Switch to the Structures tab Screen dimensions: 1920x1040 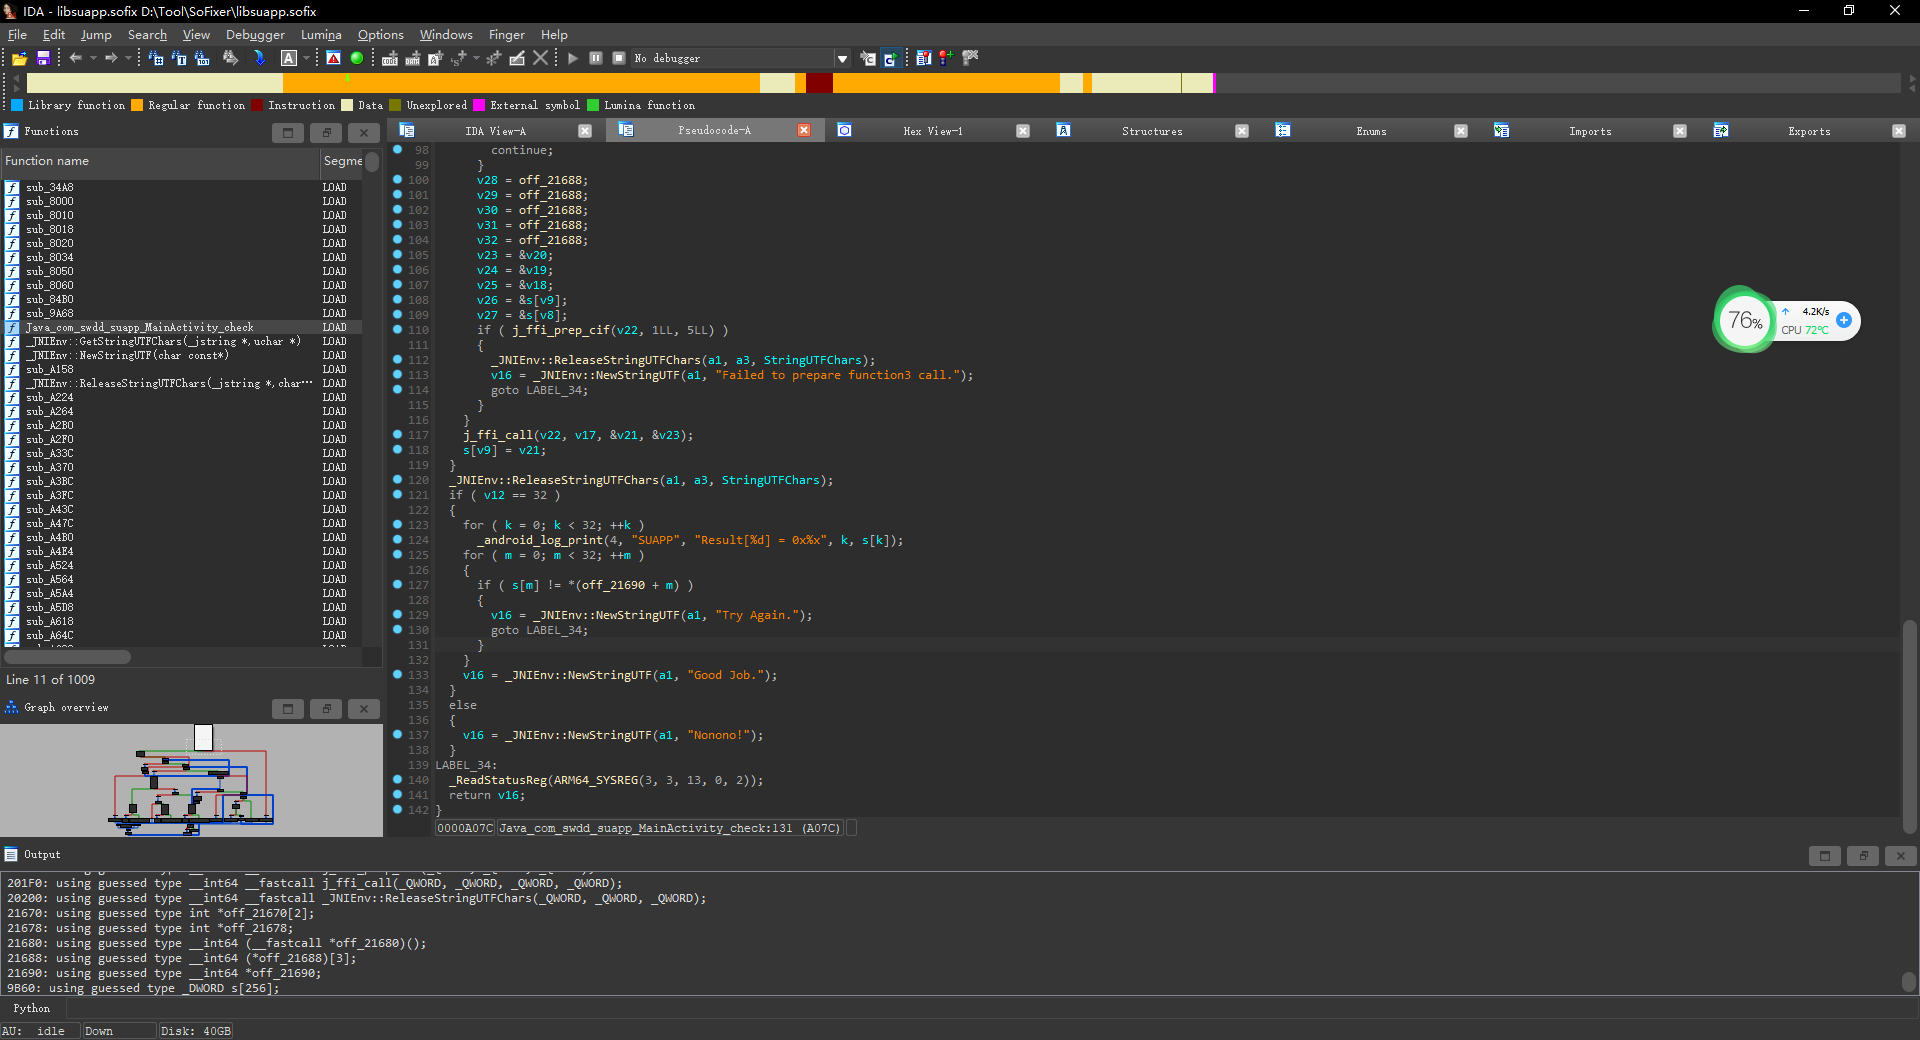(1152, 131)
